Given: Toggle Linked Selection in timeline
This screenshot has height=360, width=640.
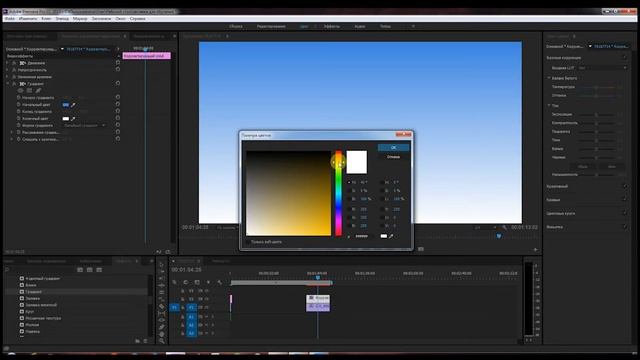Looking at the screenshot, I should coord(197,282).
